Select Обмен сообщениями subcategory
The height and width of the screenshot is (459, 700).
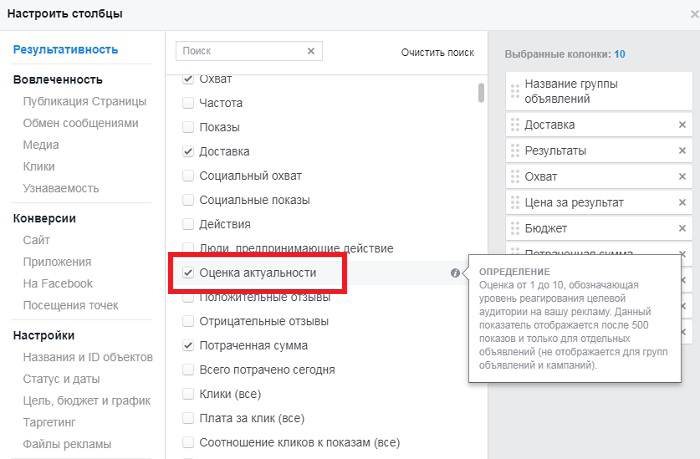point(80,123)
